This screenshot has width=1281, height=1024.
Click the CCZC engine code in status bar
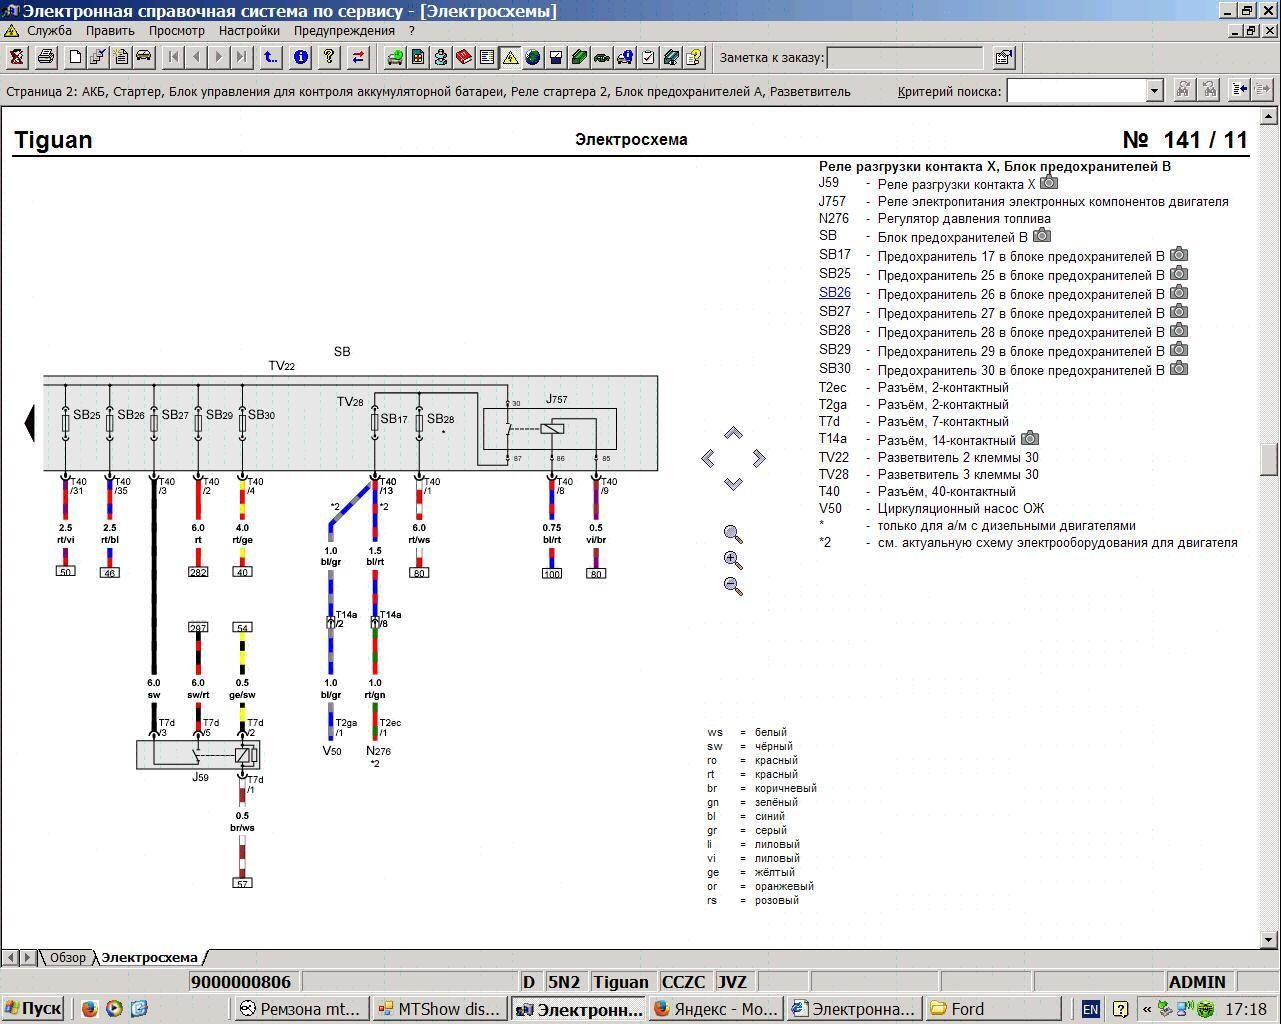point(683,982)
